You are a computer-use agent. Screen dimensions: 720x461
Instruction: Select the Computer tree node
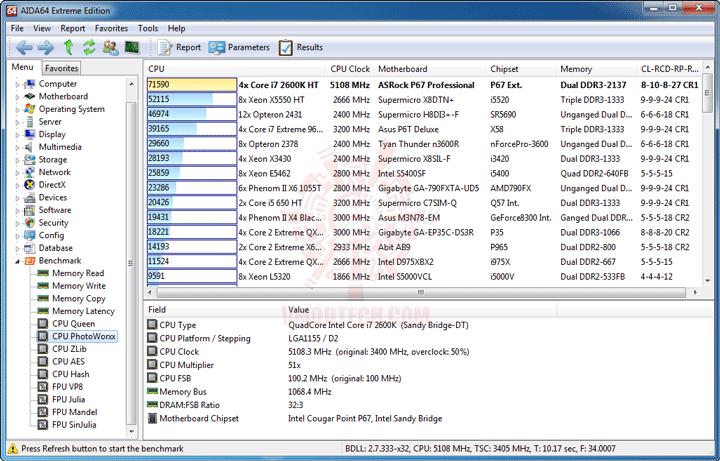pyautogui.click(x=51, y=84)
